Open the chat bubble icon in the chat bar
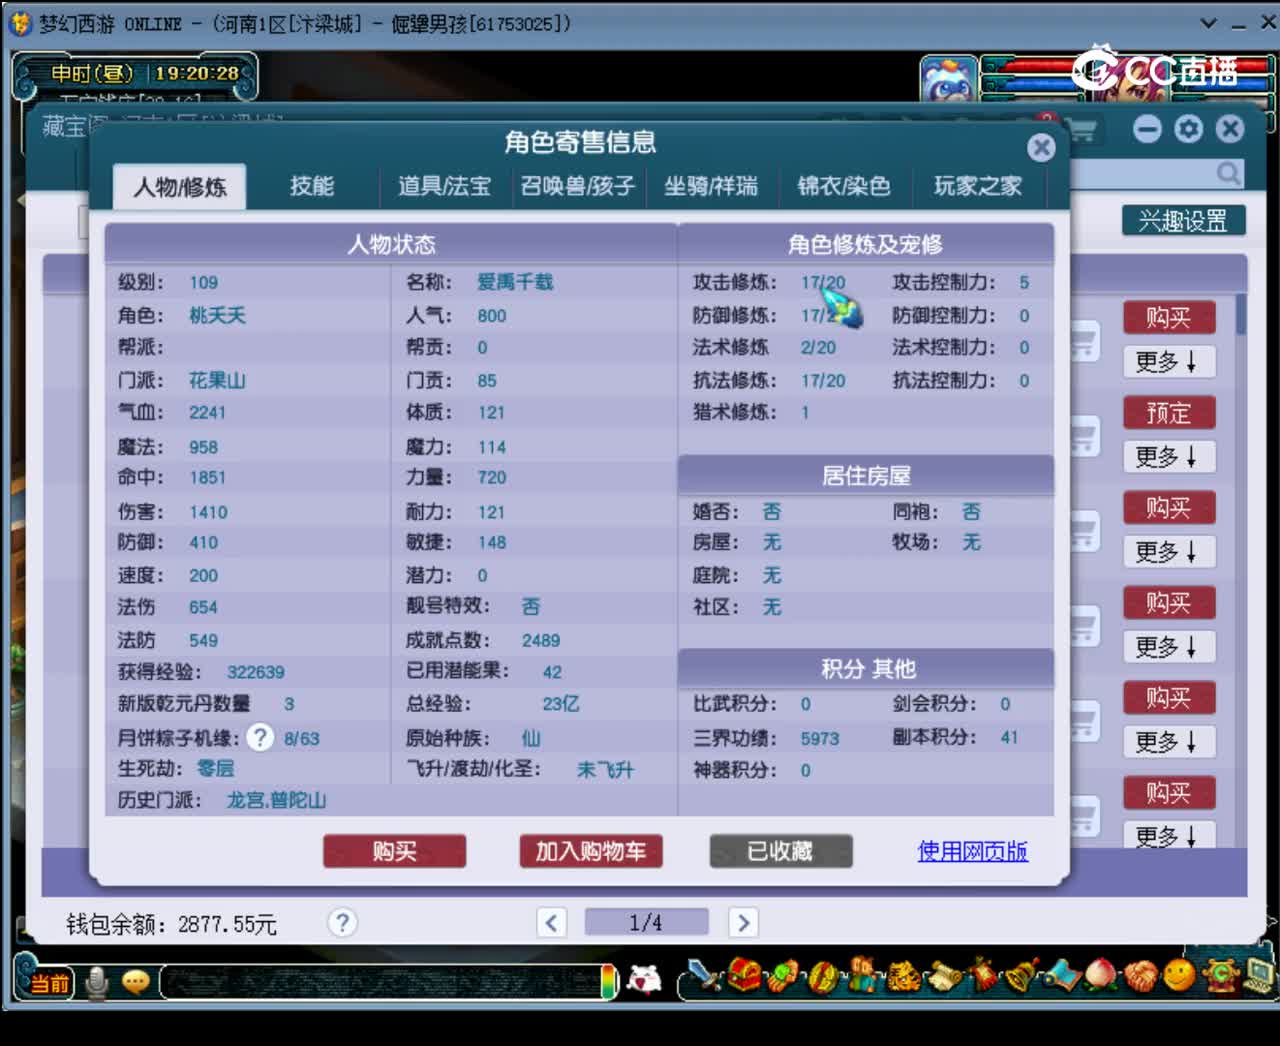Screen dimensions: 1280x1046 (x=136, y=983)
